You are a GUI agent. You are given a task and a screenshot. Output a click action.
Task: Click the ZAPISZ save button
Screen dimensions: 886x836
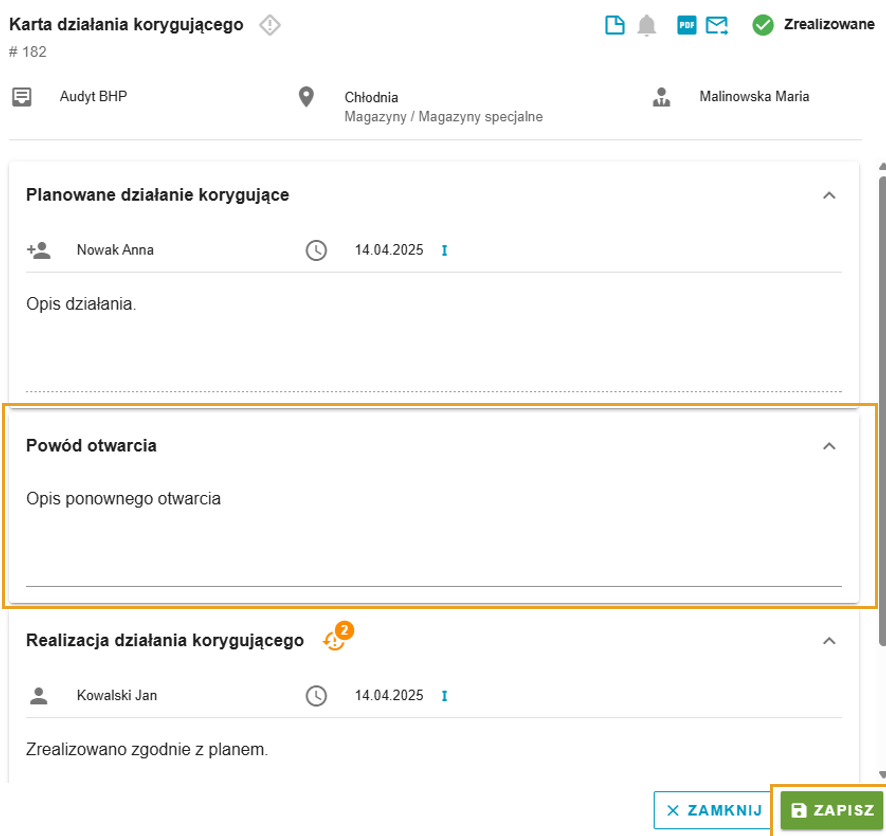pyautogui.click(x=832, y=810)
